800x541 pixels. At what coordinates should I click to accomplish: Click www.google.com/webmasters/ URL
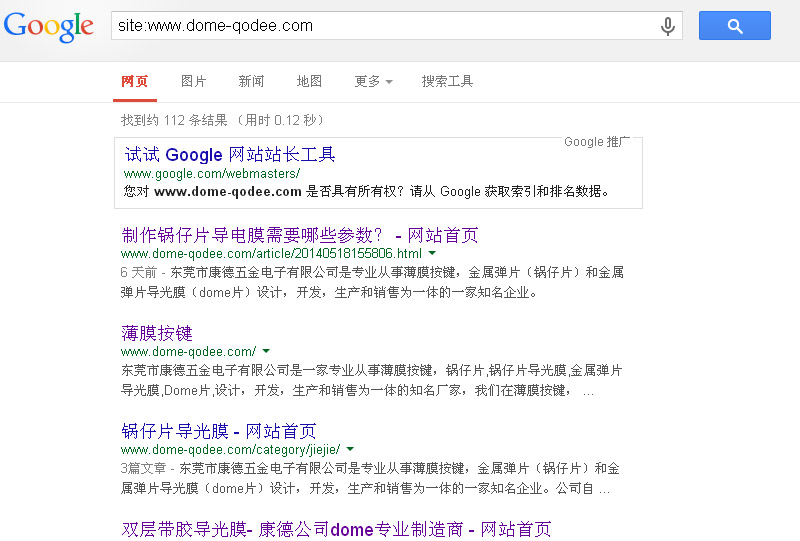[x=212, y=174]
